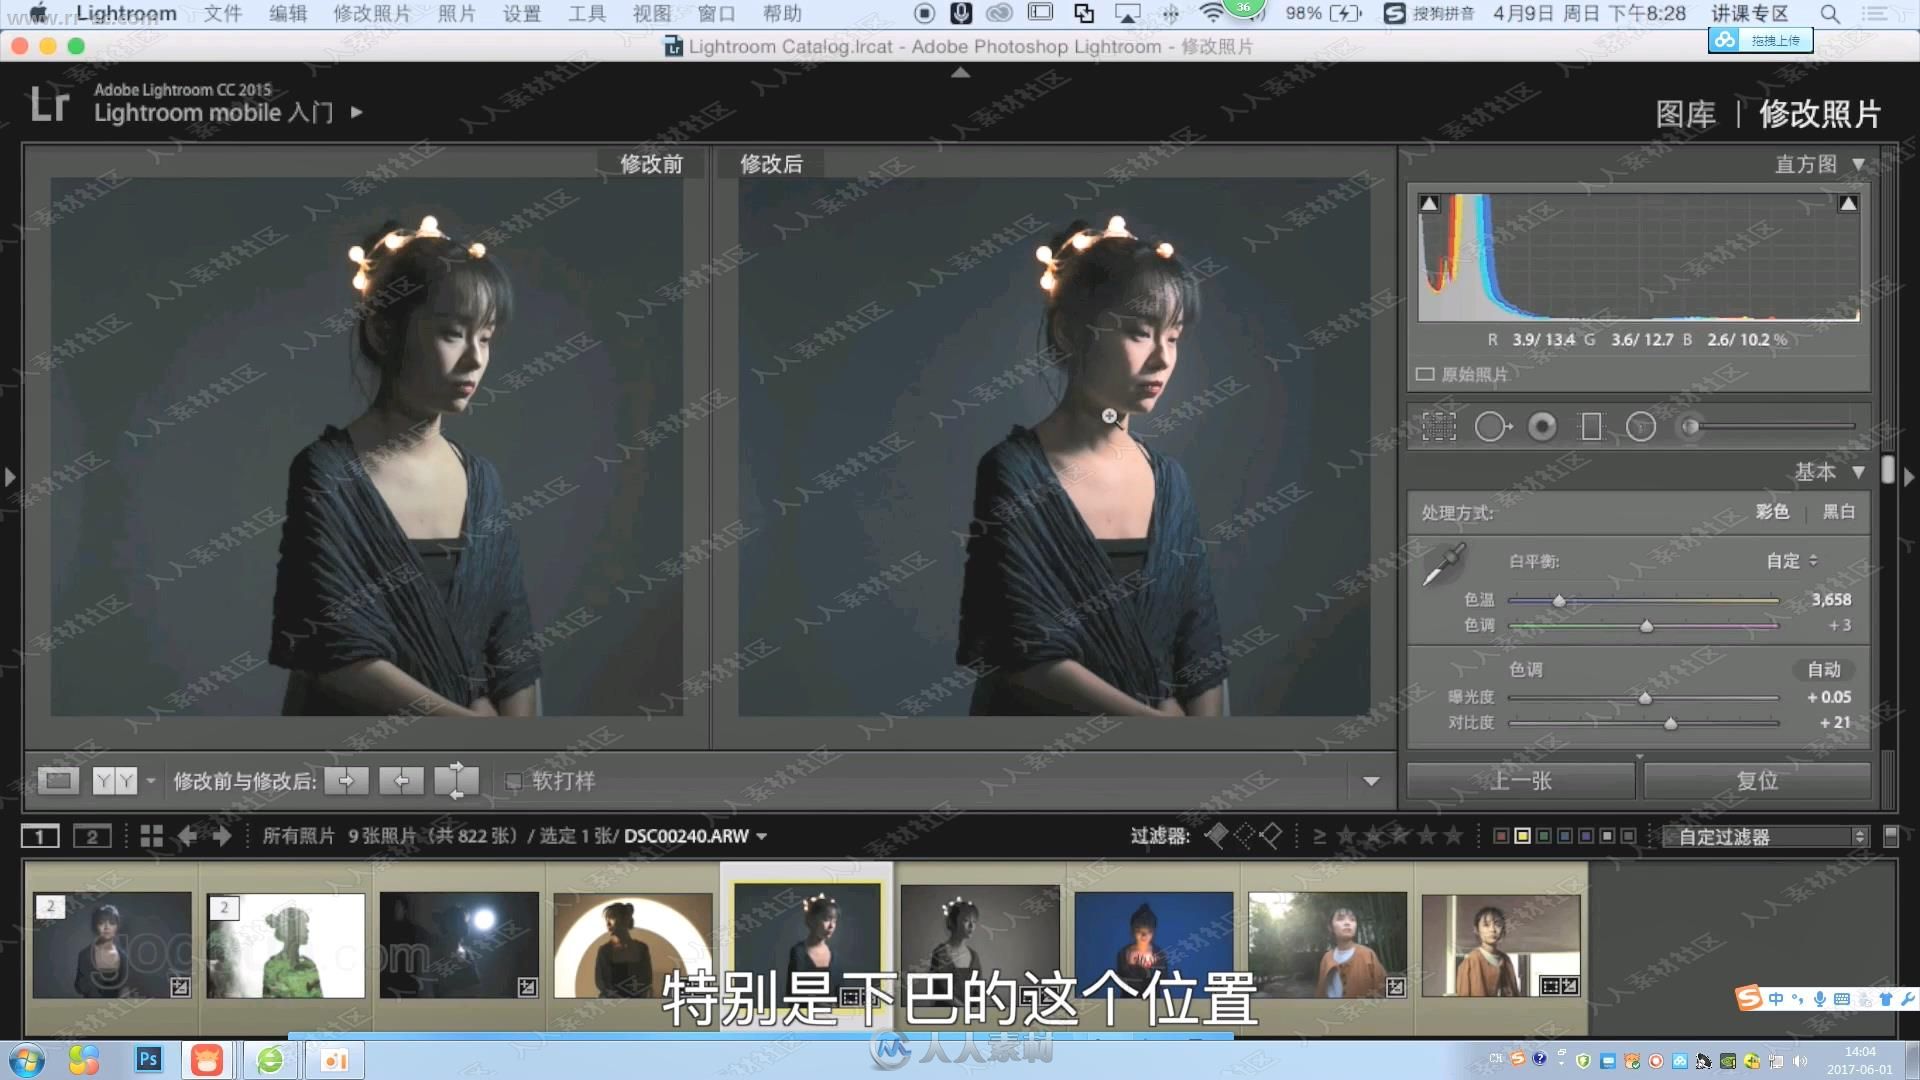
Task: Click the 对比度 contrast slider handle
Action: (x=1670, y=722)
